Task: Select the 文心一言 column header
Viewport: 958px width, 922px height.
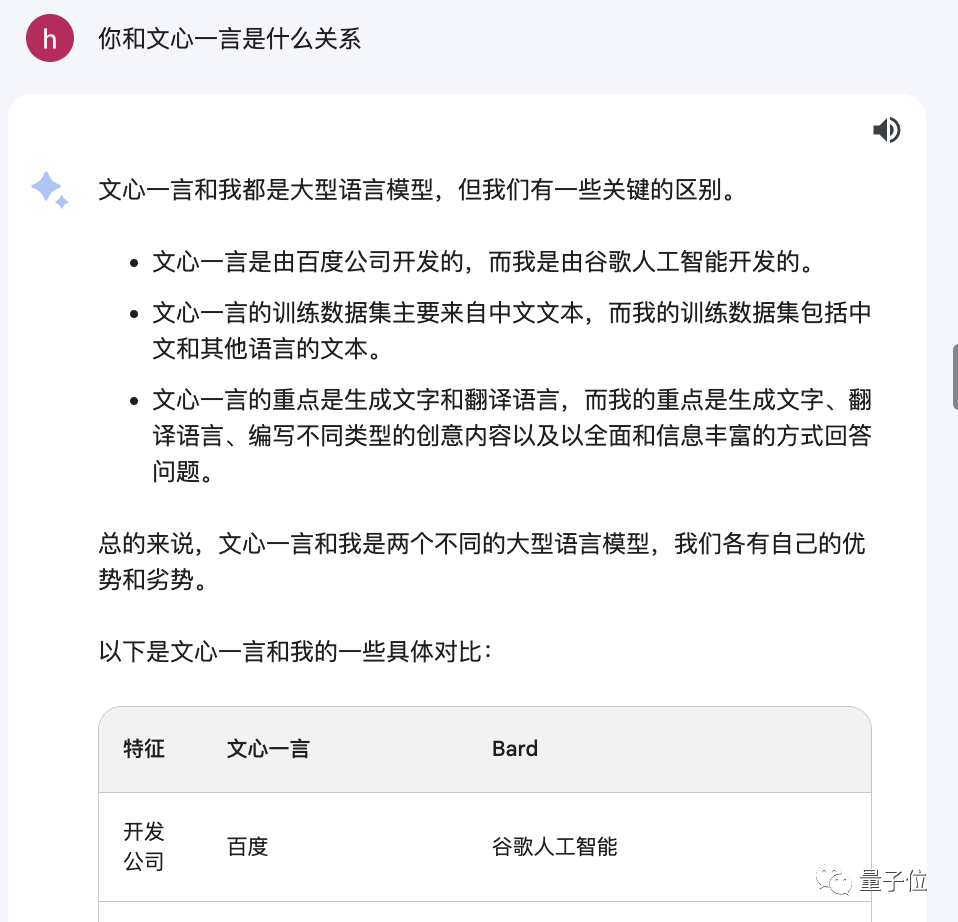Action: point(268,748)
